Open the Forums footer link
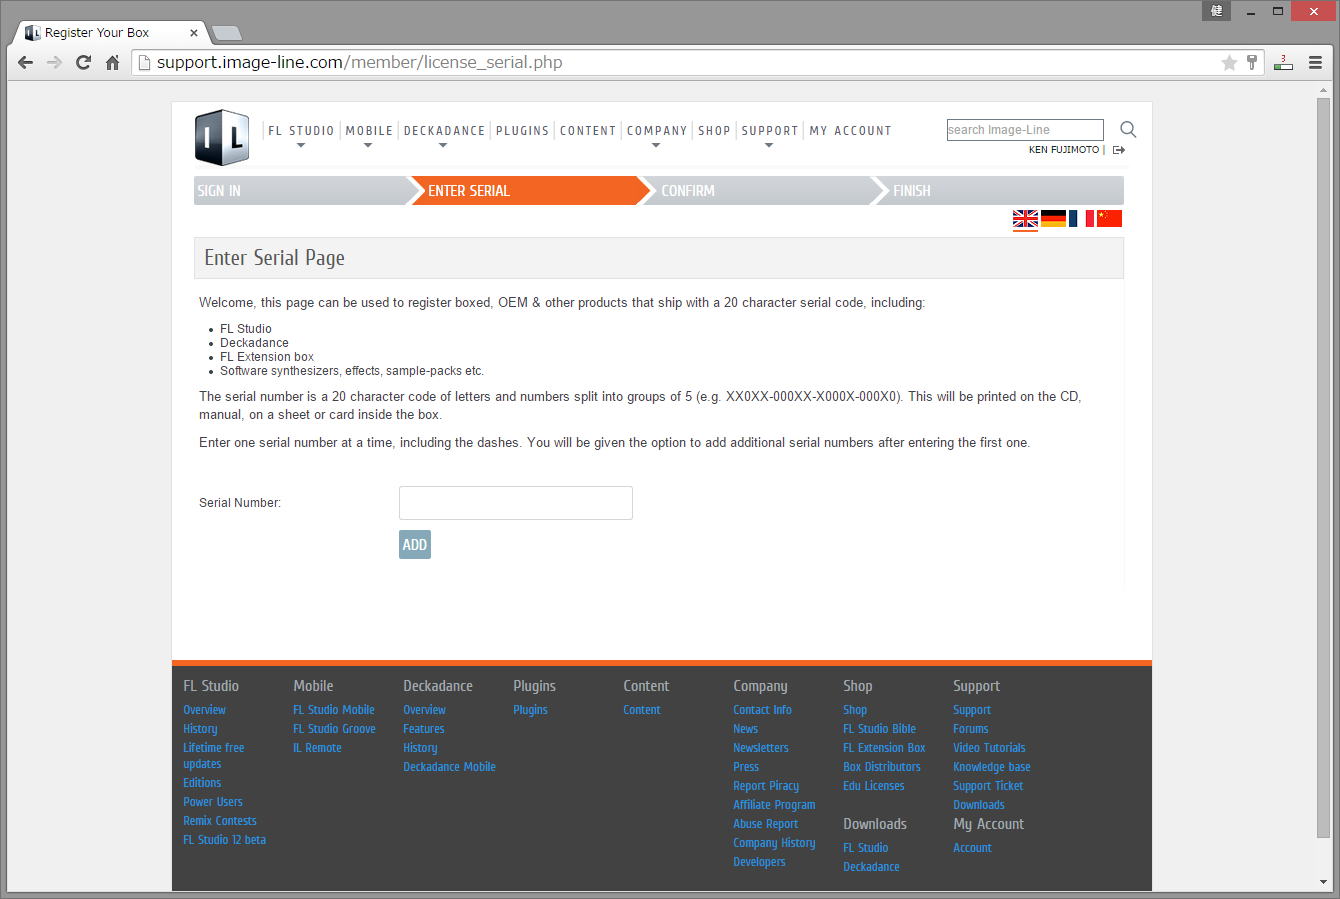This screenshot has height=899, width=1340. [x=971, y=729]
